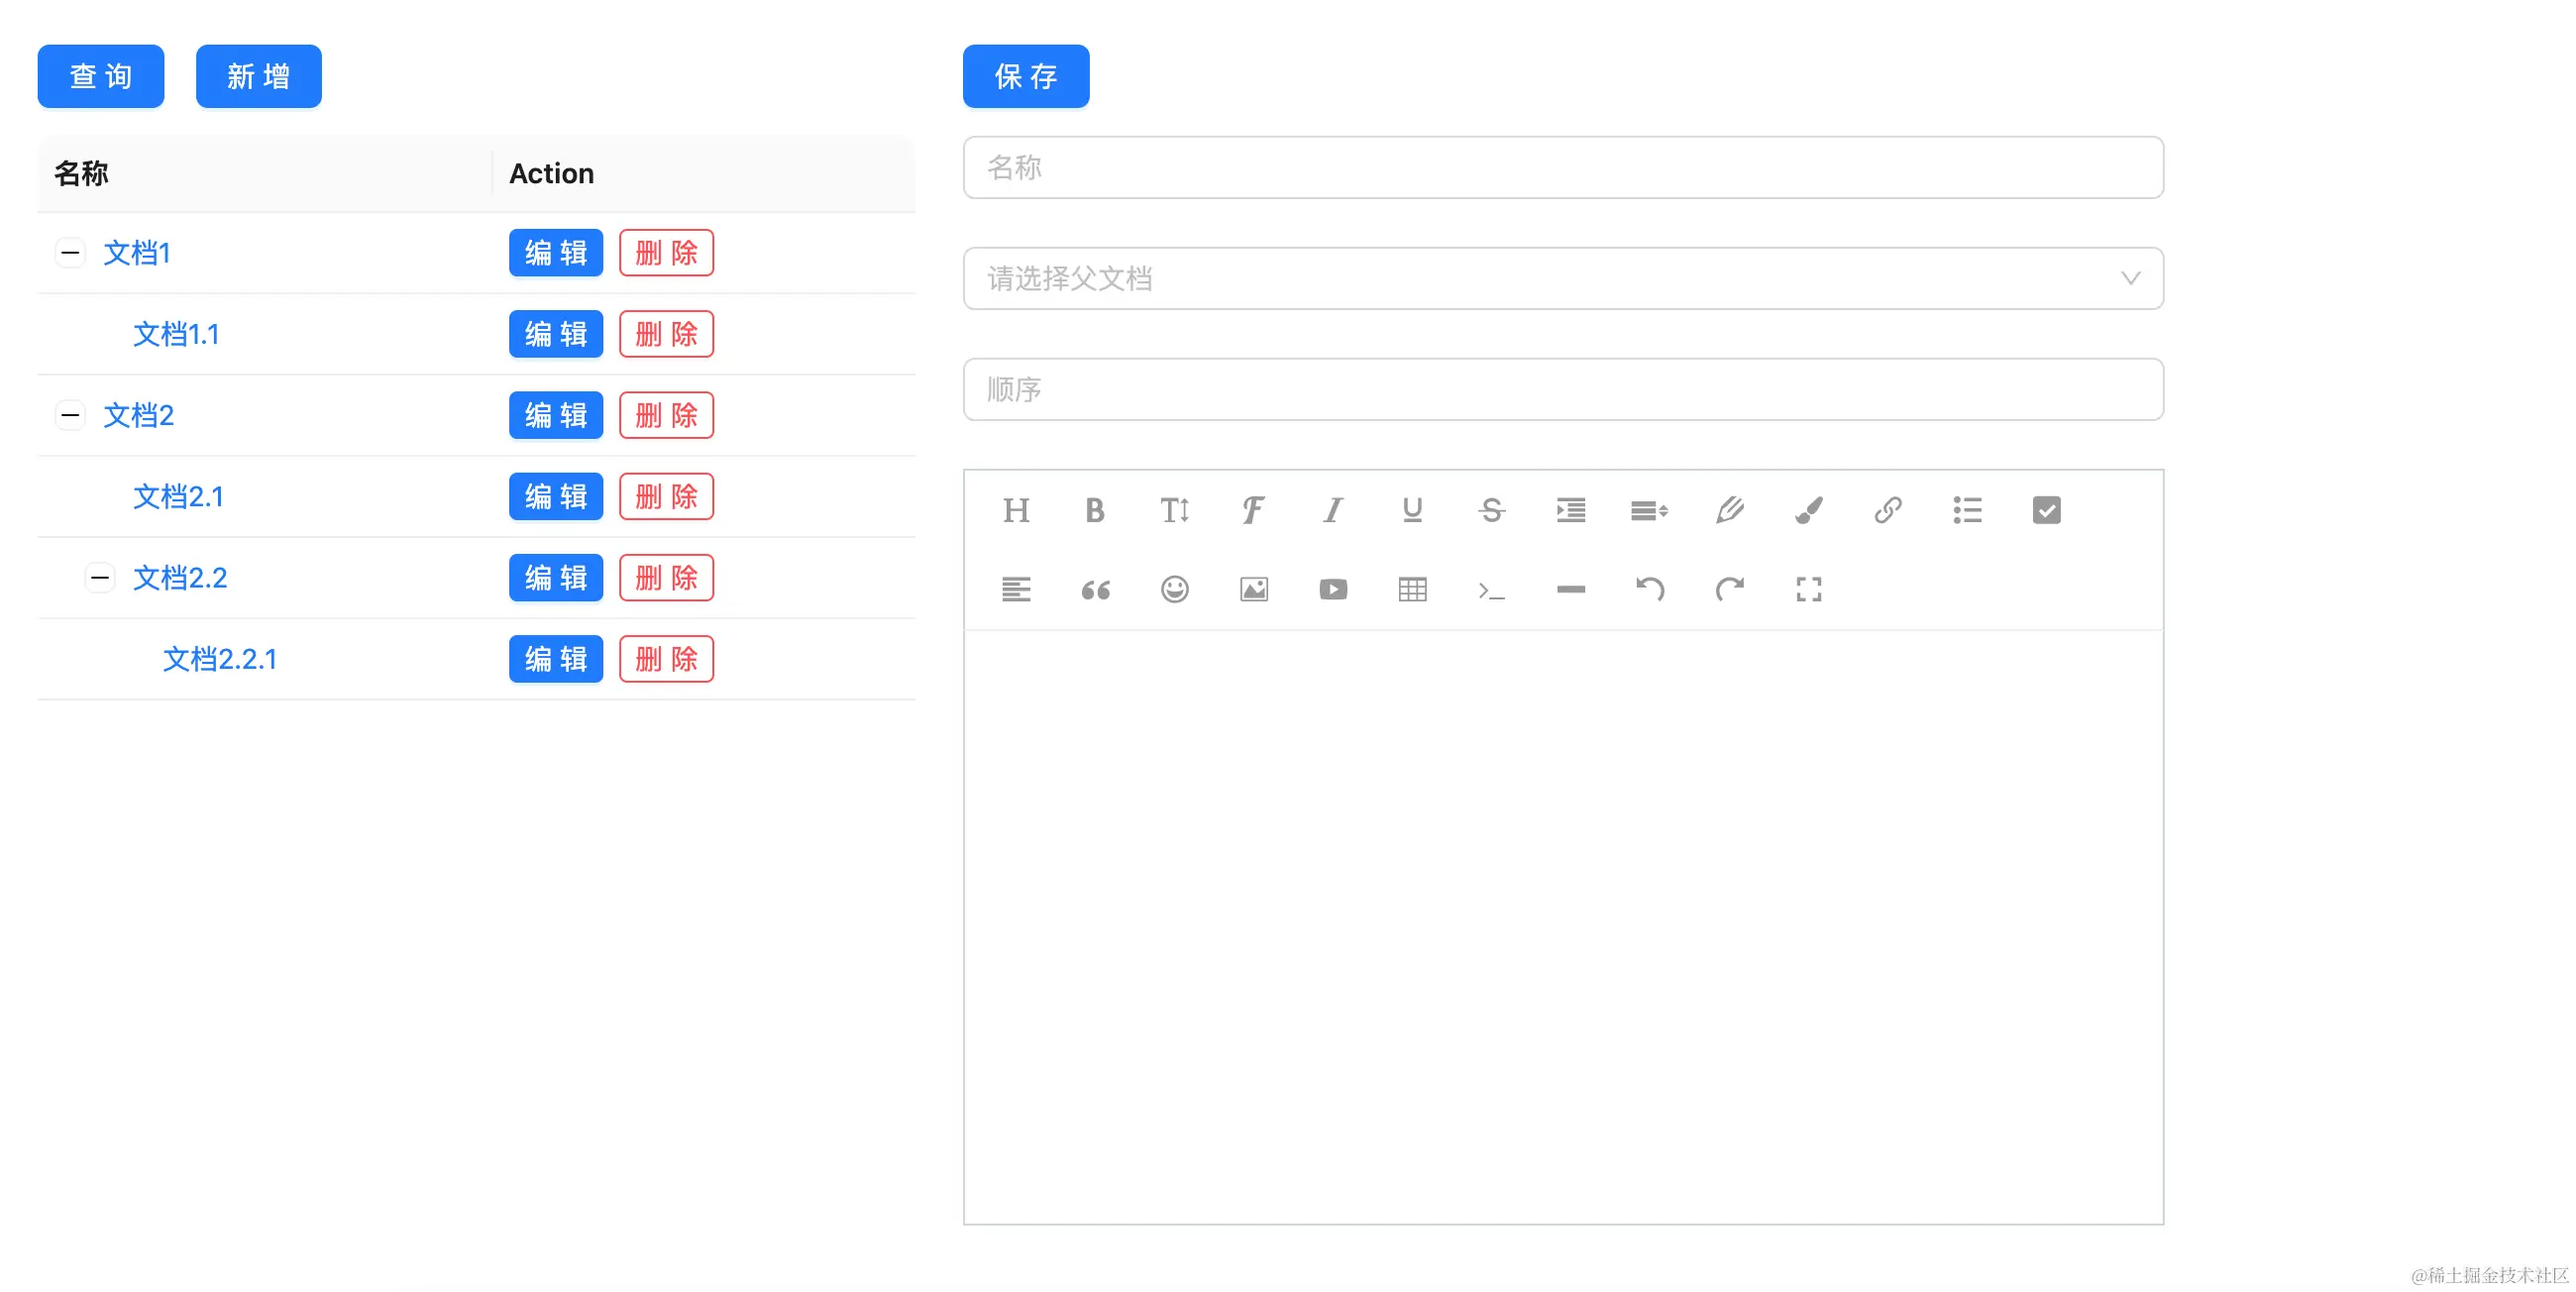Focus the 名称 input field

(1563, 167)
